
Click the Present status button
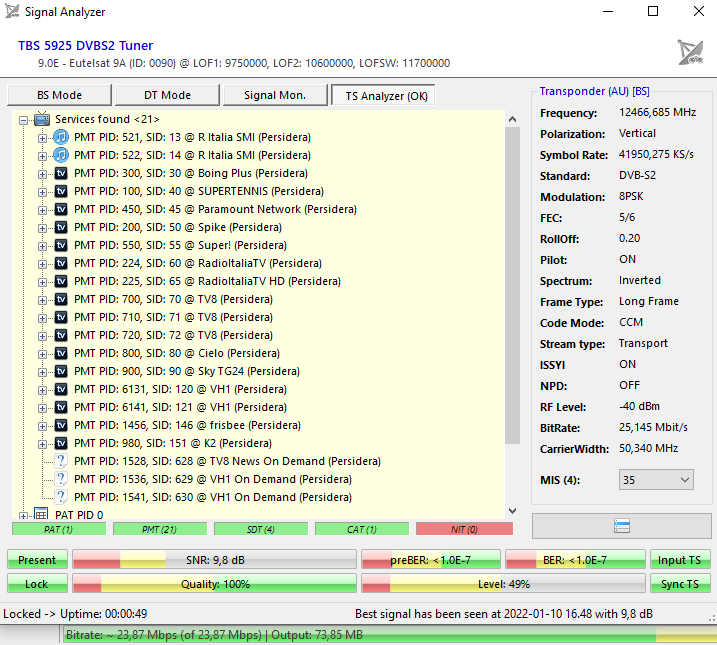point(37,560)
